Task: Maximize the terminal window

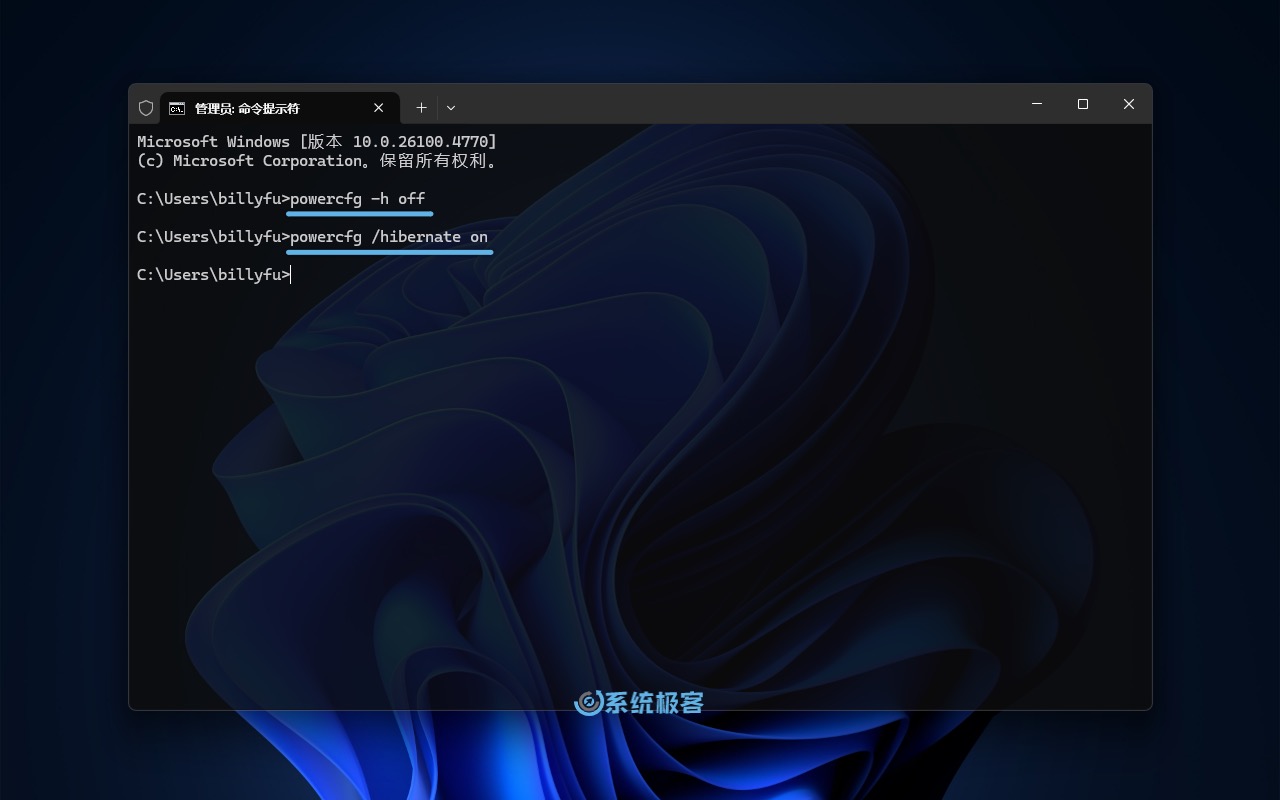Action: (x=1083, y=104)
